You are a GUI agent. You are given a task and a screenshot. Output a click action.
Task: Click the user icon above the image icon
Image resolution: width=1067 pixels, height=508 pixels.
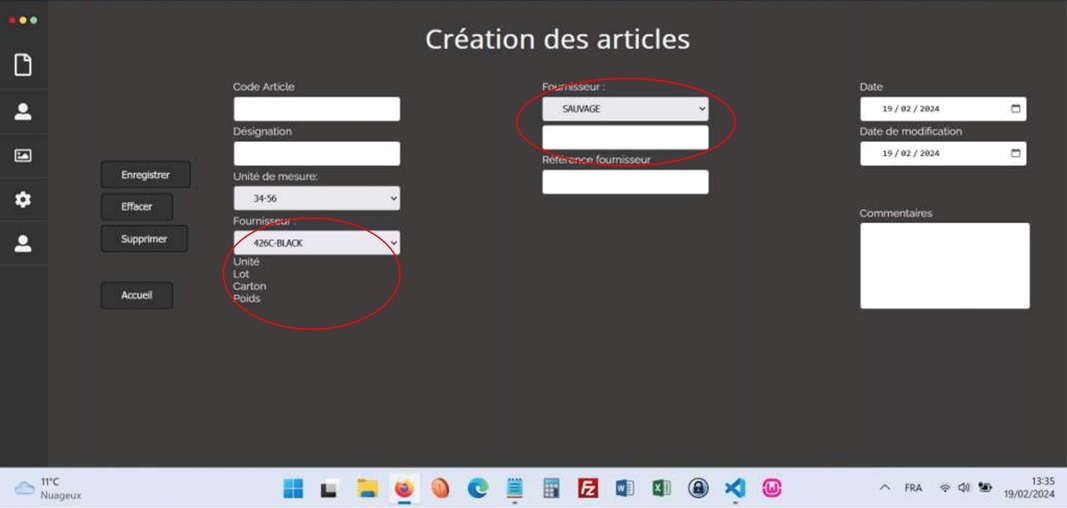(x=23, y=112)
